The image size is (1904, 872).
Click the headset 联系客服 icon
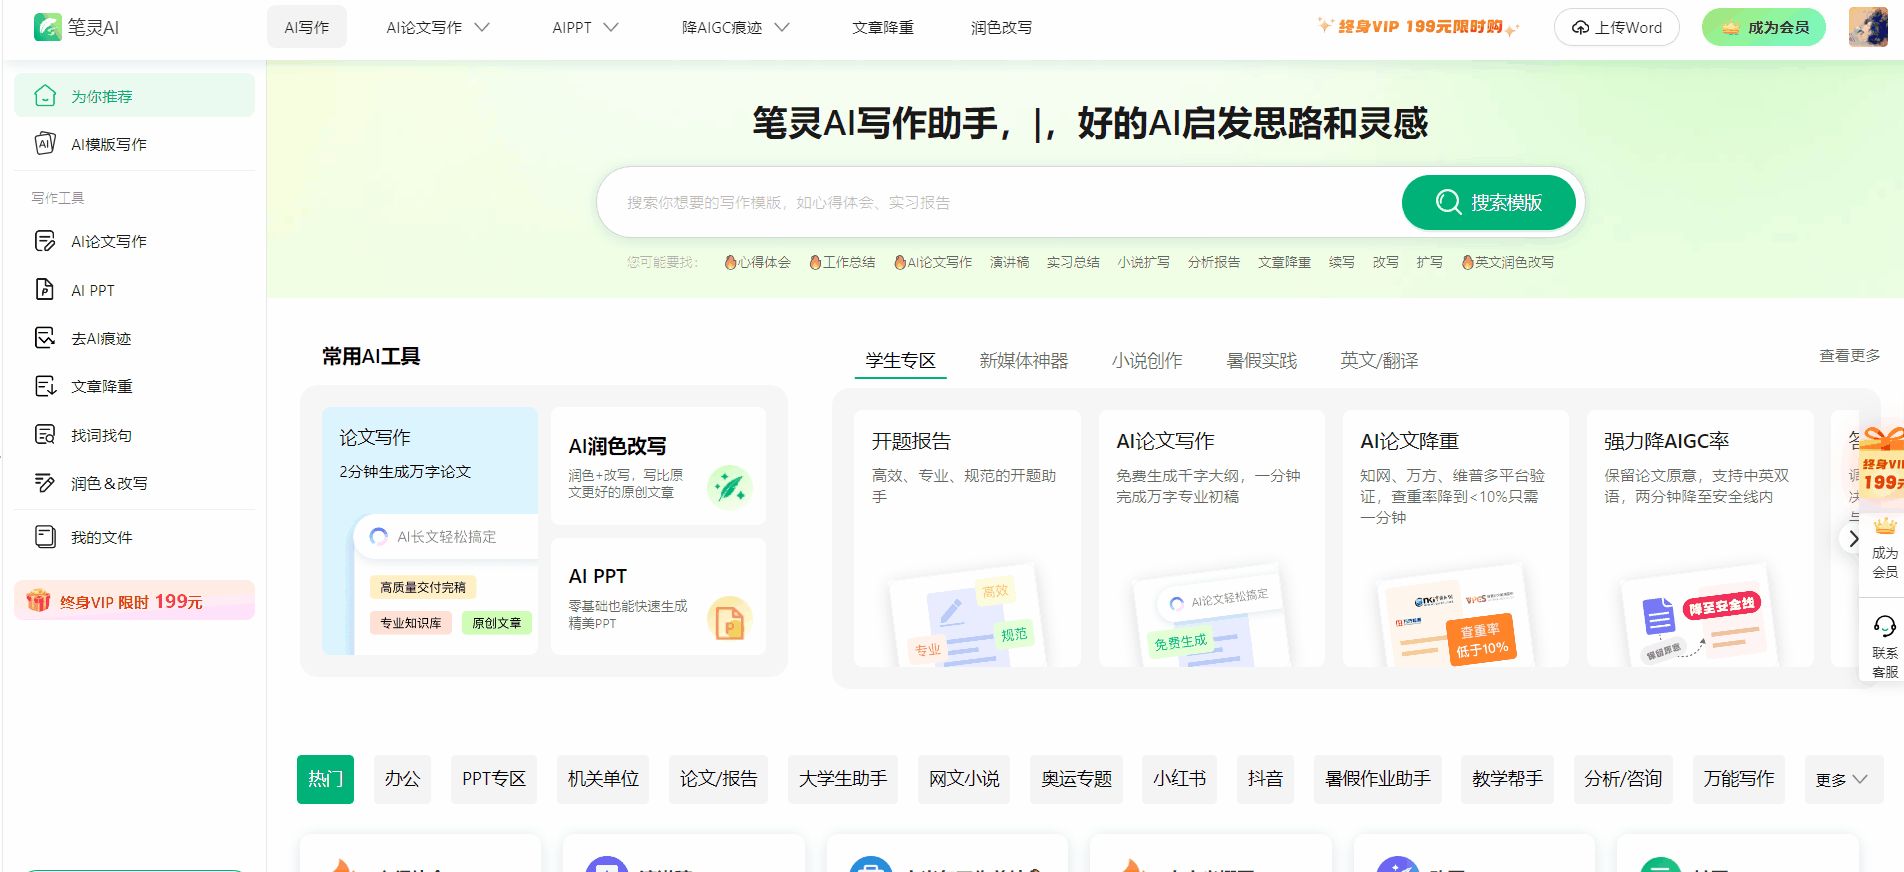click(1885, 626)
